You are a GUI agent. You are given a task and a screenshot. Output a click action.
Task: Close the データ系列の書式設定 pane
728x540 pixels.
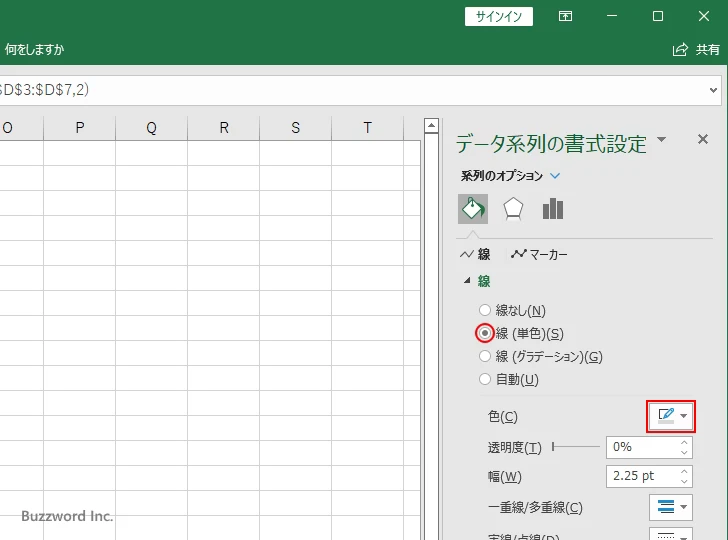pyautogui.click(x=702, y=139)
